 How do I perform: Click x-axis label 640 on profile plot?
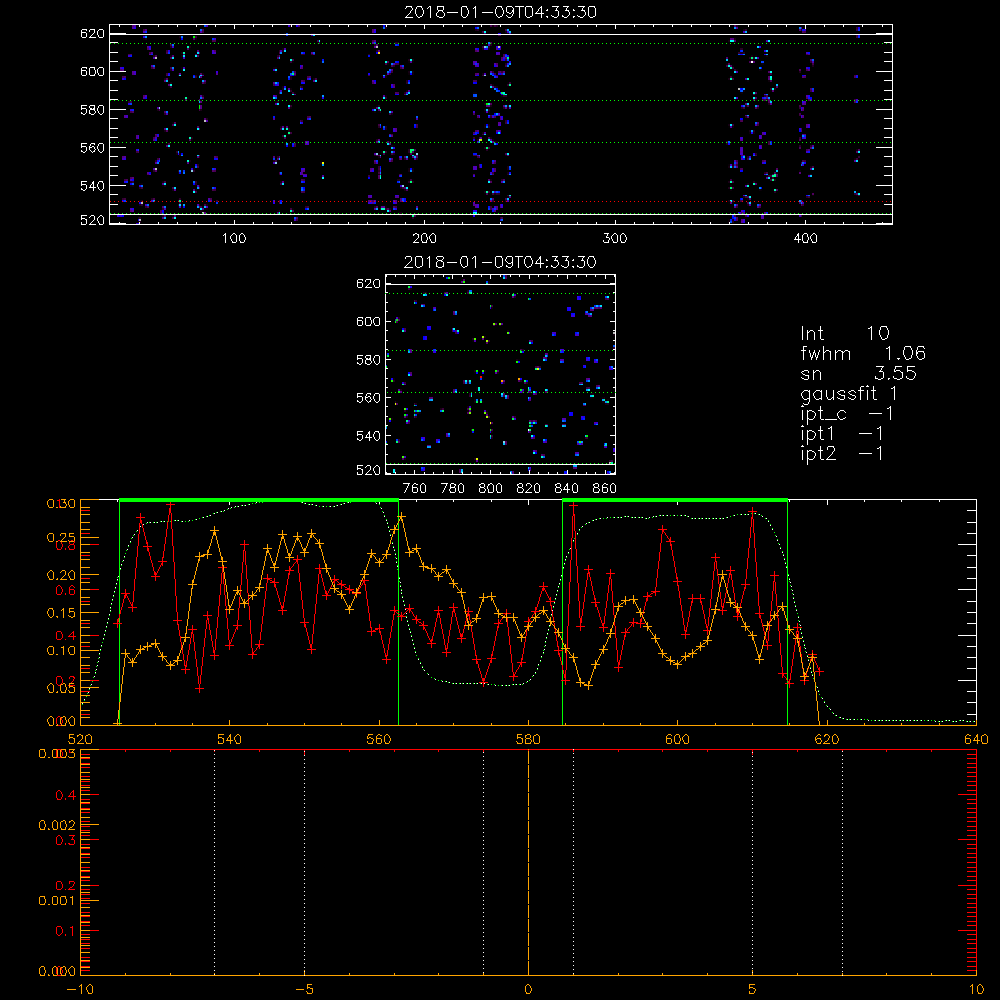click(976, 739)
